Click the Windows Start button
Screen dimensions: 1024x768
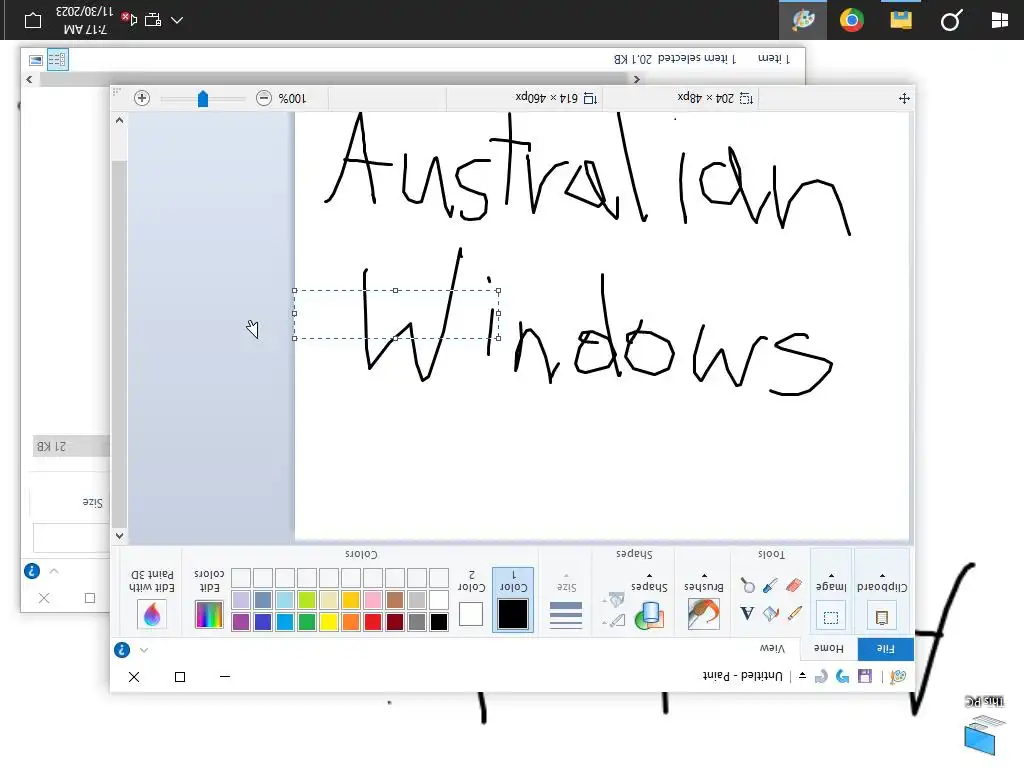point(999,20)
